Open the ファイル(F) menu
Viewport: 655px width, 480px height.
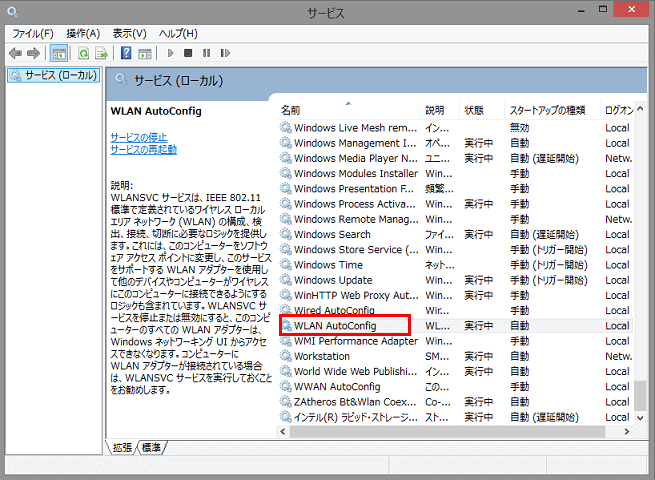pos(33,33)
